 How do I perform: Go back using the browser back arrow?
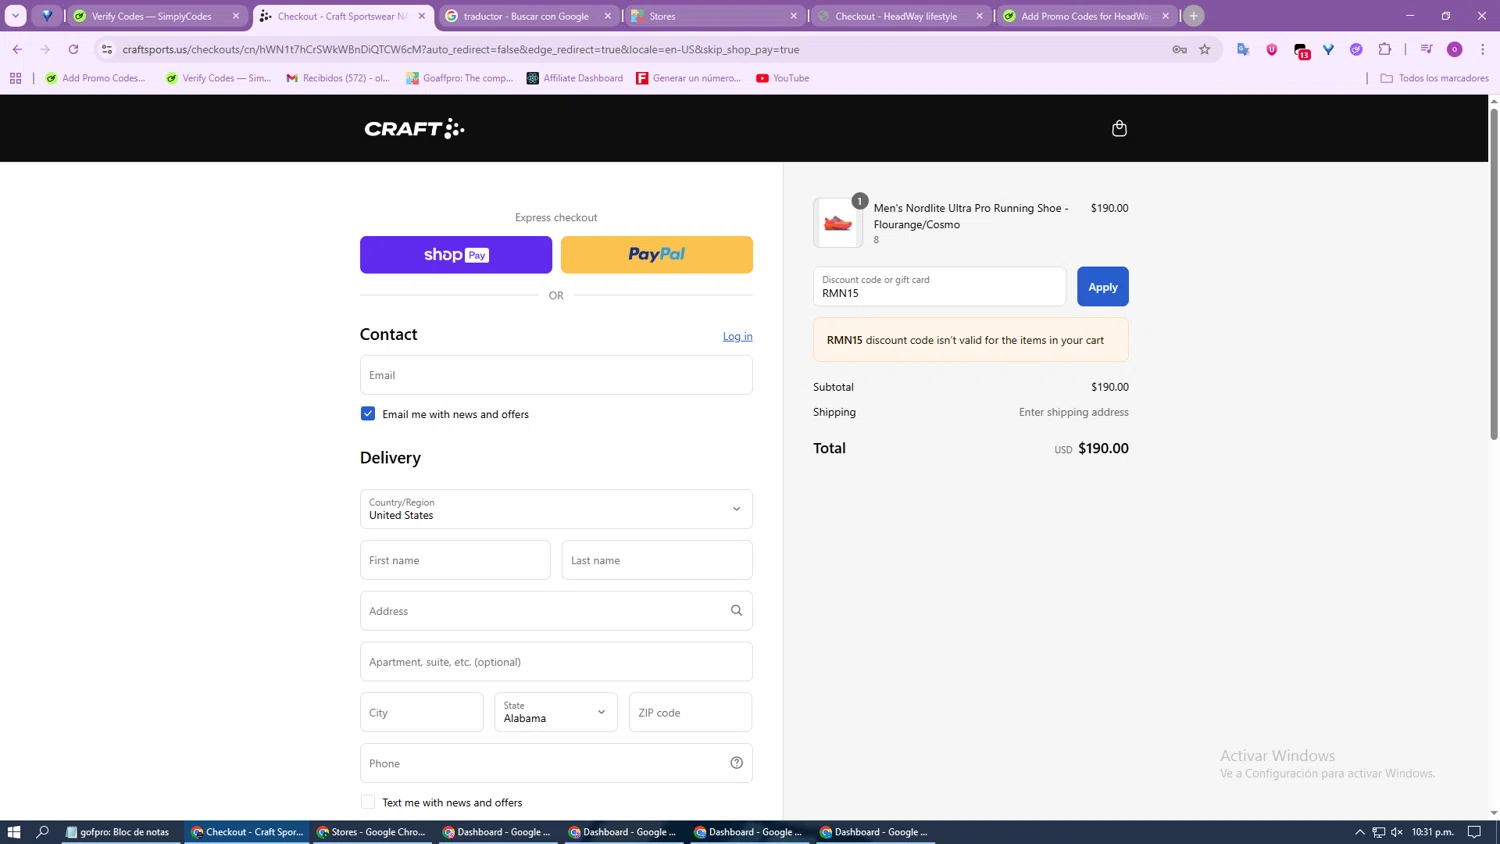click(17, 49)
